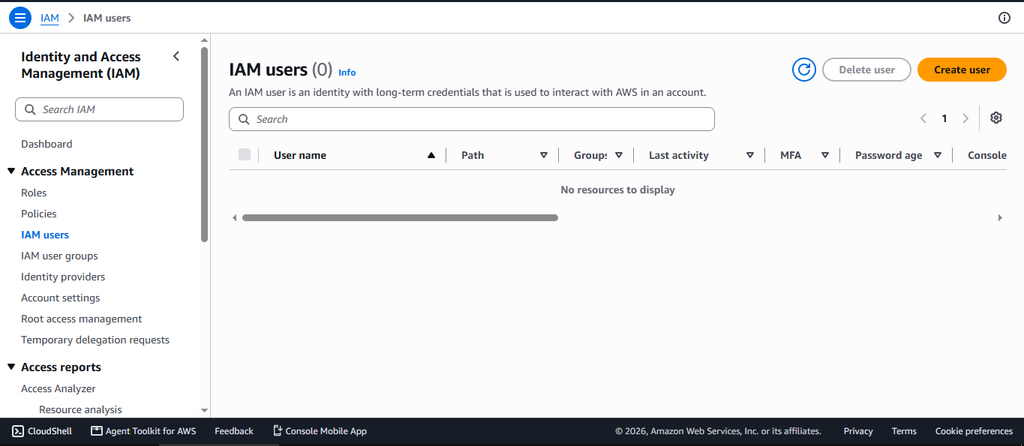Click the horizontal table scrollbar
1024x446 pixels.
(400, 217)
